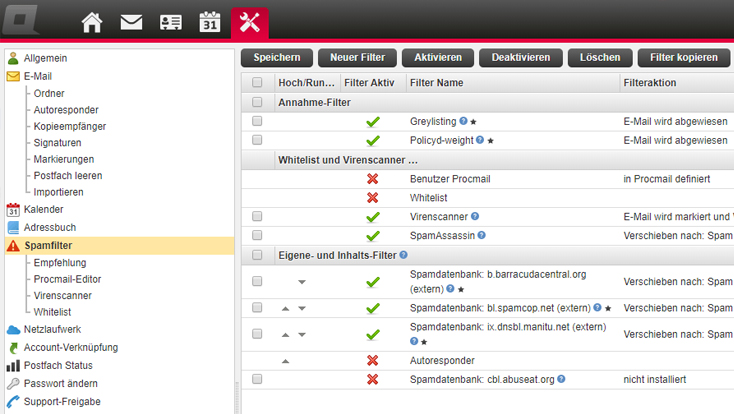Click the Deaktivieren button
This screenshot has height=414, width=734.
(521, 58)
